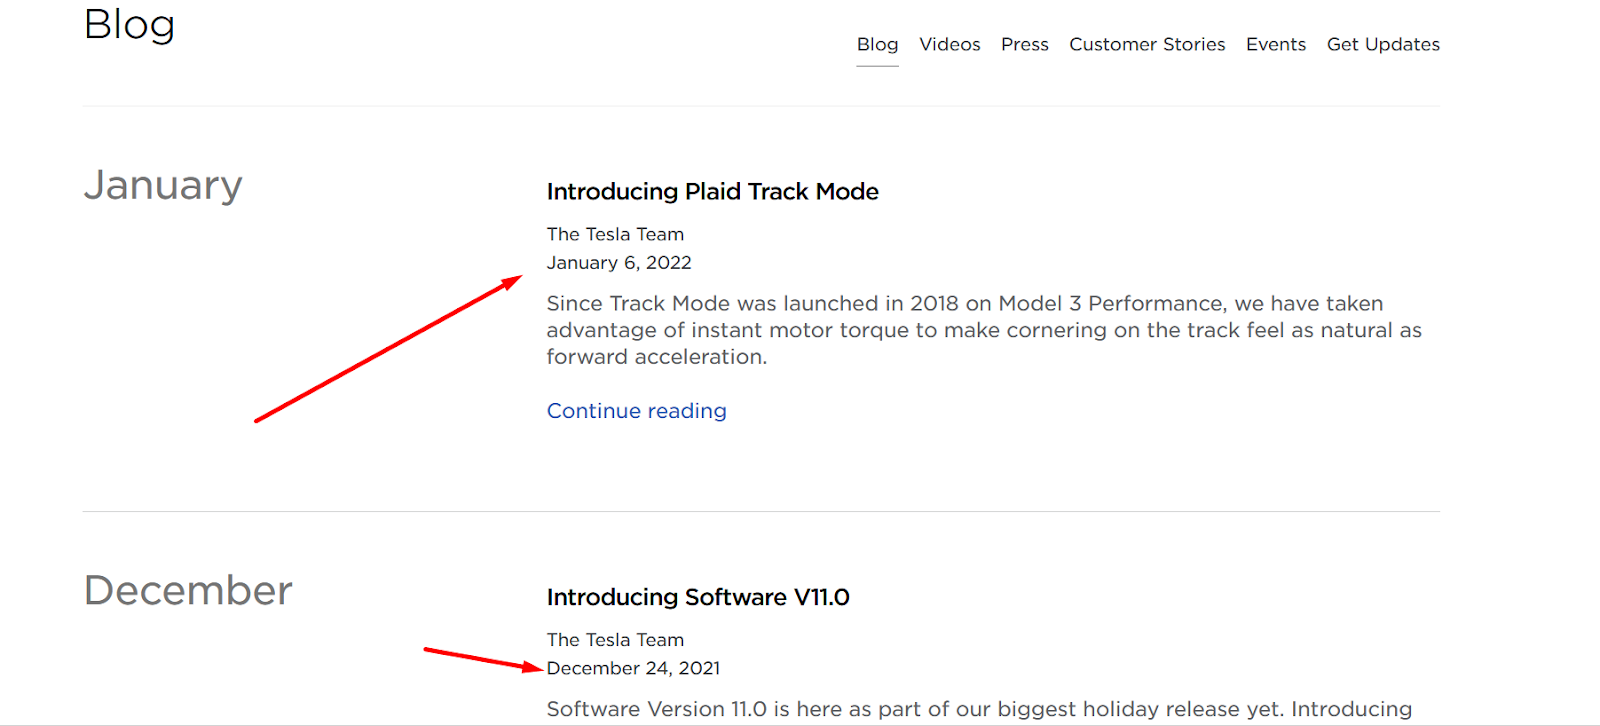Click the red arrow pointing to December date
Screen dimensions: 1600x726
[484, 660]
